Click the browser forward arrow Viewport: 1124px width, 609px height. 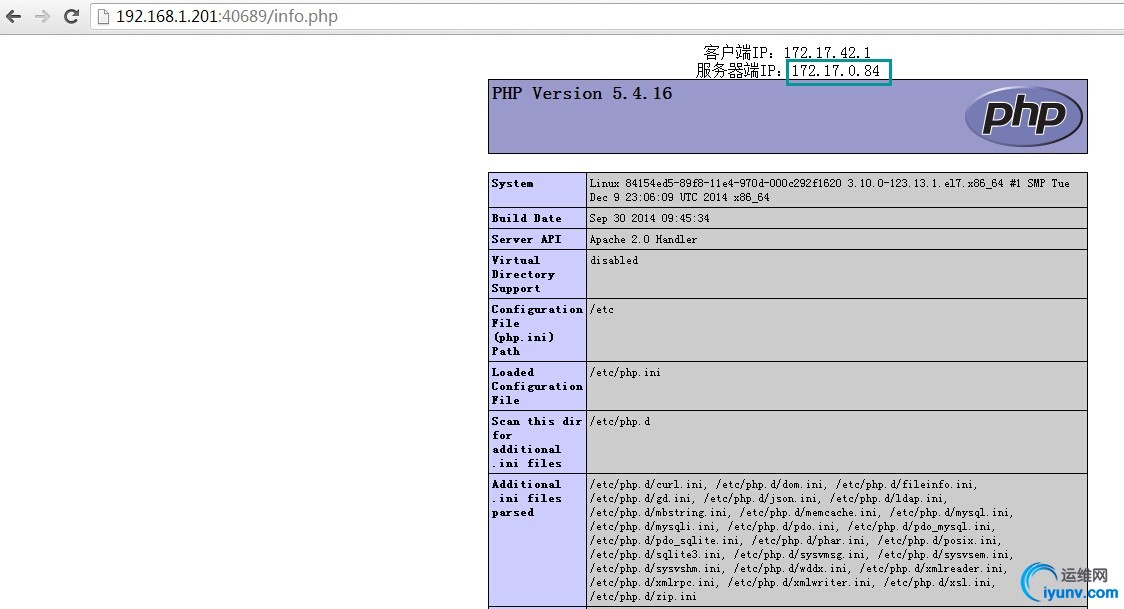pos(42,16)
